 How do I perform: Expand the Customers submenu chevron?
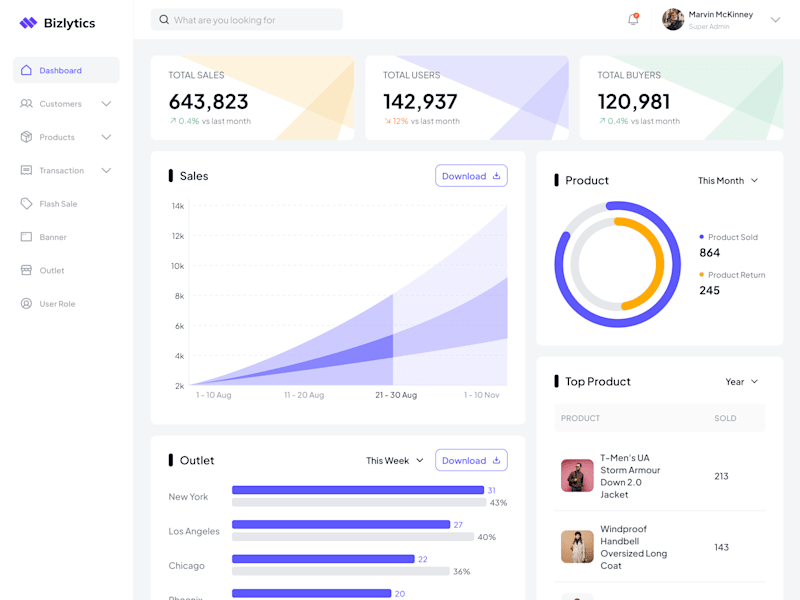point(106,104)
